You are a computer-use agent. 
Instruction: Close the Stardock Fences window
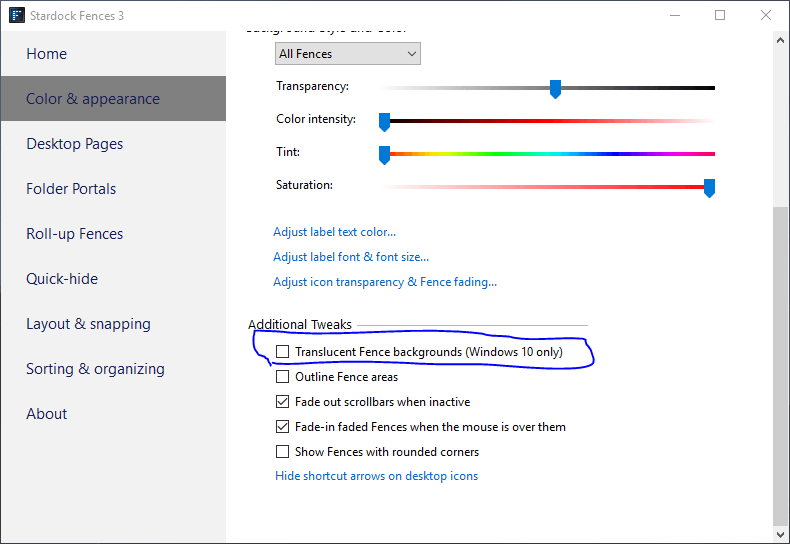(766, 16)
